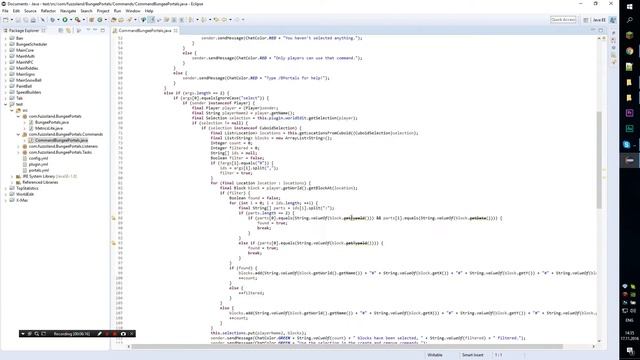Select MetricsLite.java in the tree
This screenshot has height=360, width=640.
(49, 129)
